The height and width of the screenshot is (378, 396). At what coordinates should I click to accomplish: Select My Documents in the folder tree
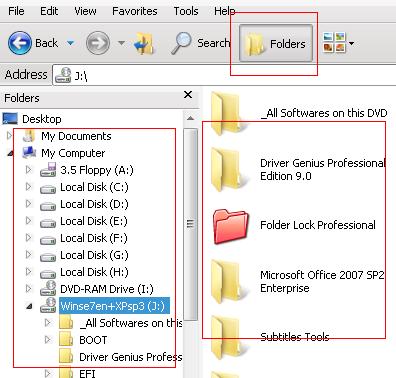tap(76, 136)
